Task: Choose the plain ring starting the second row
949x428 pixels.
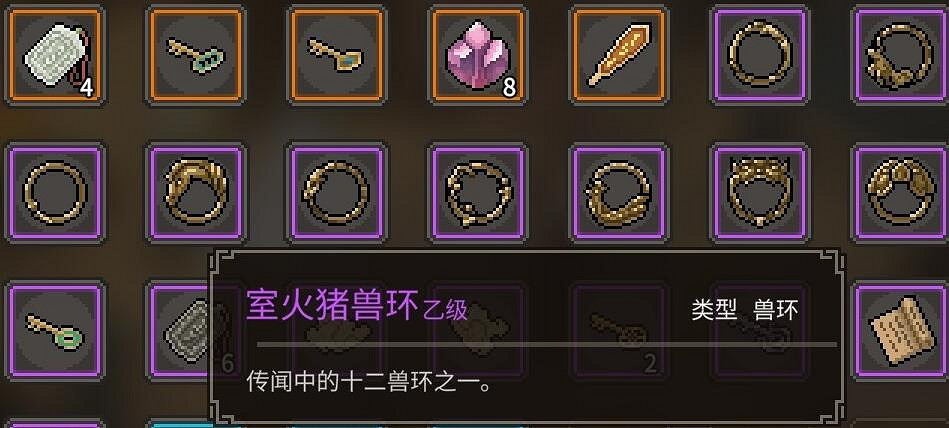Action: pos(56,193)
